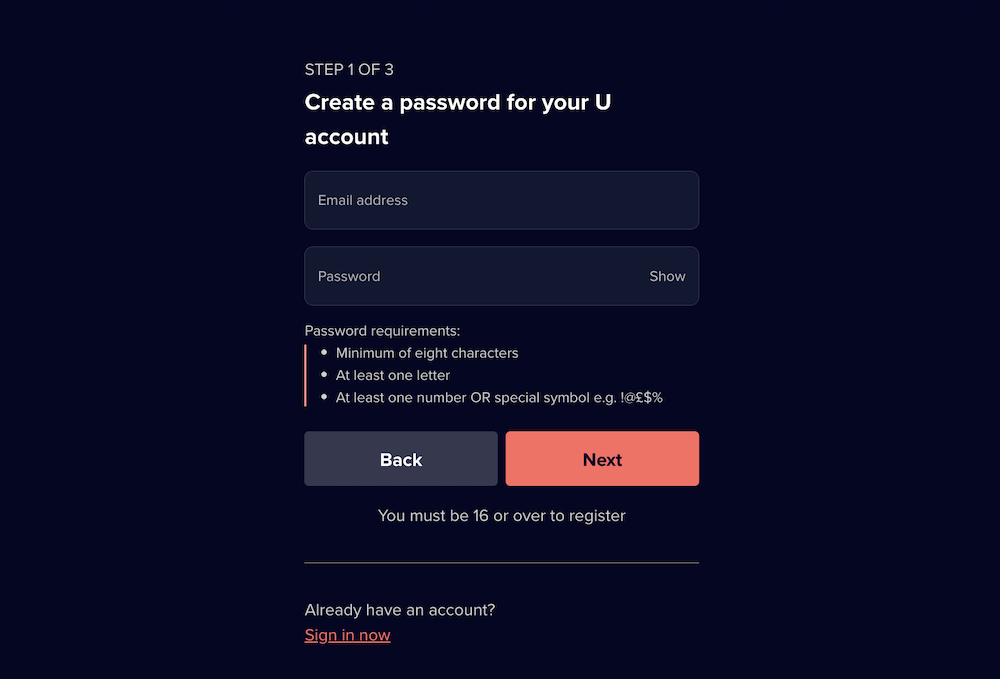Open the Sign in now link

click(348, 635)
